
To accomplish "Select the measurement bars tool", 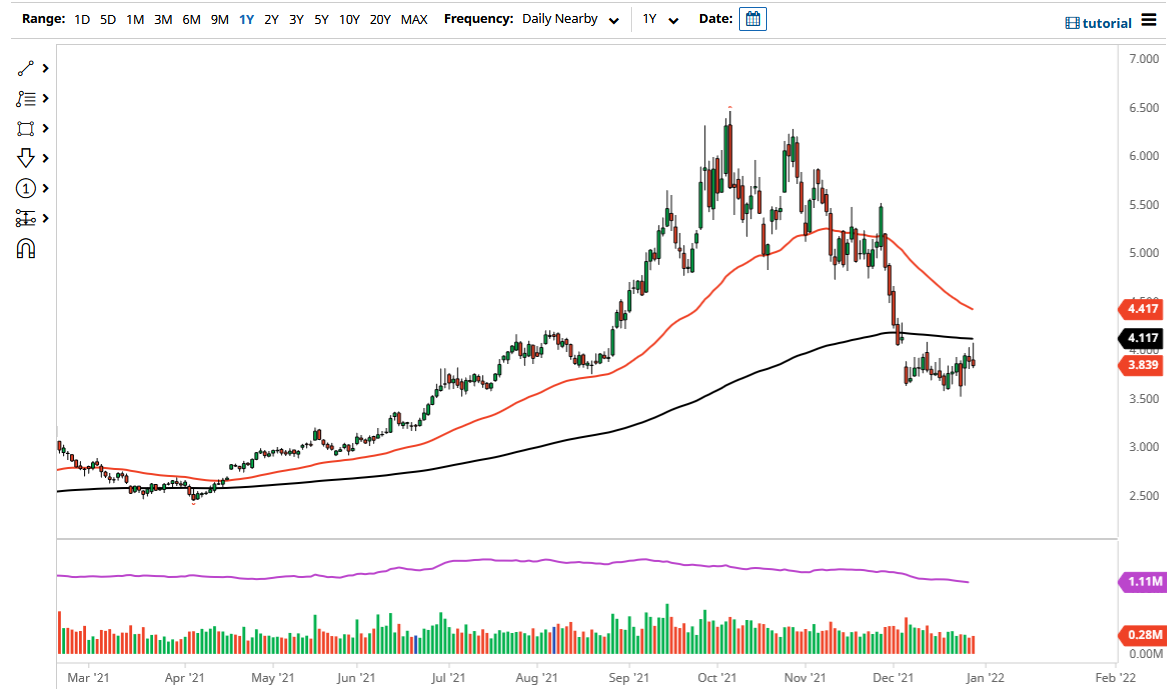I will pos(25,218).
